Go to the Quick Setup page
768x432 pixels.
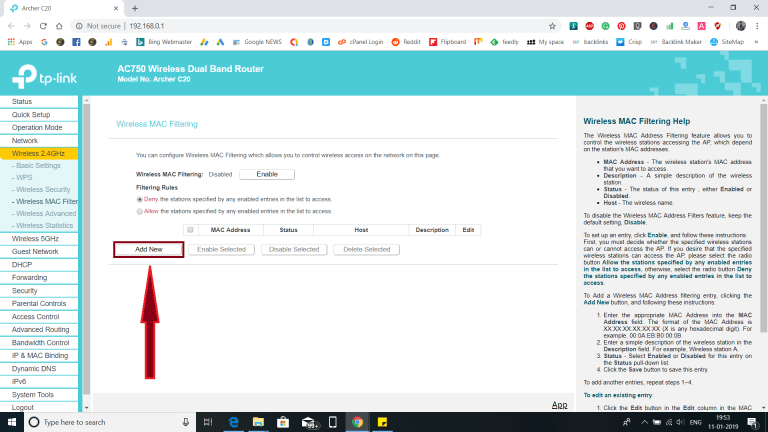(31, 115)
